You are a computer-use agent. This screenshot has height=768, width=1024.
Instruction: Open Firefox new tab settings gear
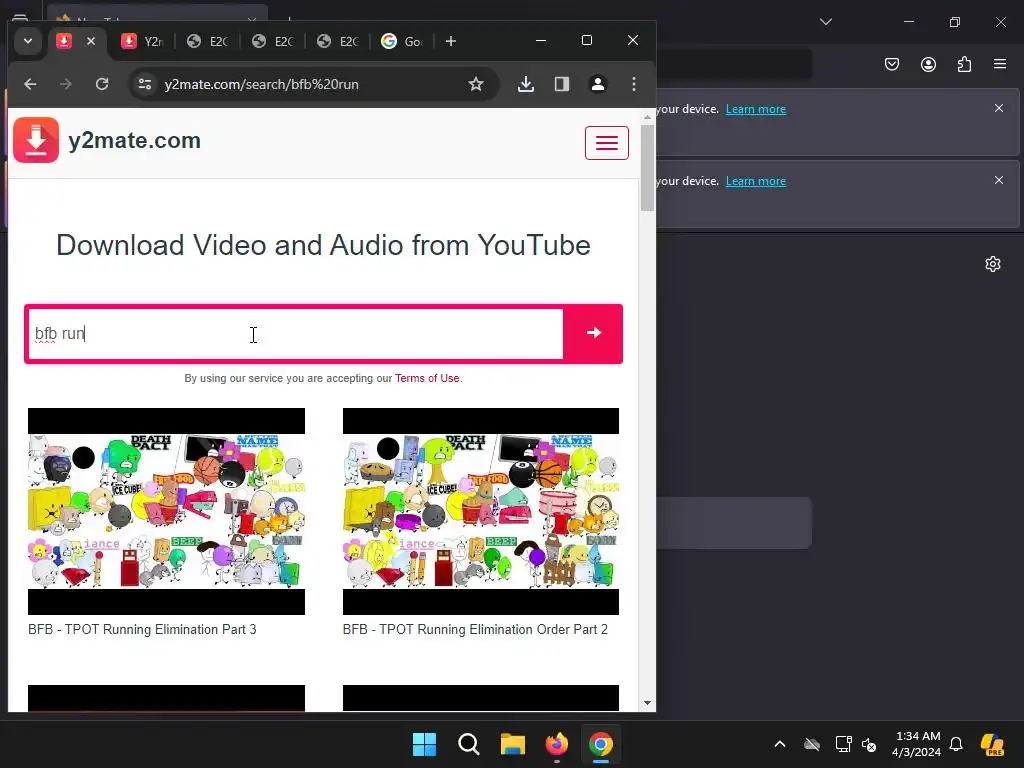point(993,264)
